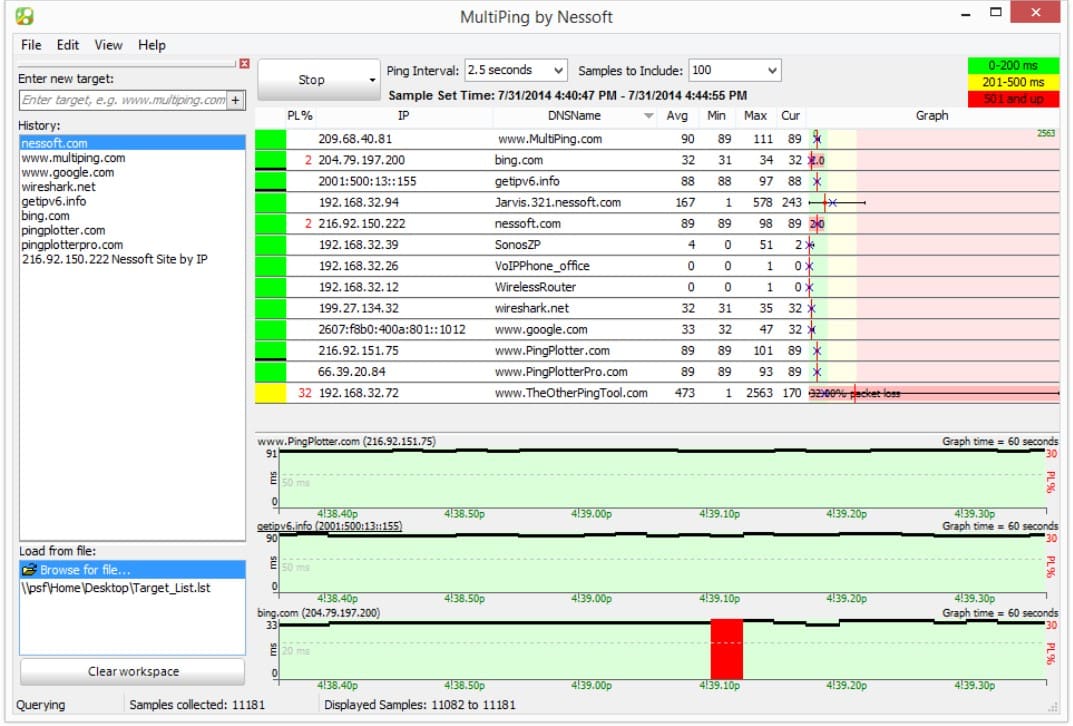Maximize the MultiPing window

(x=996, y=12)
